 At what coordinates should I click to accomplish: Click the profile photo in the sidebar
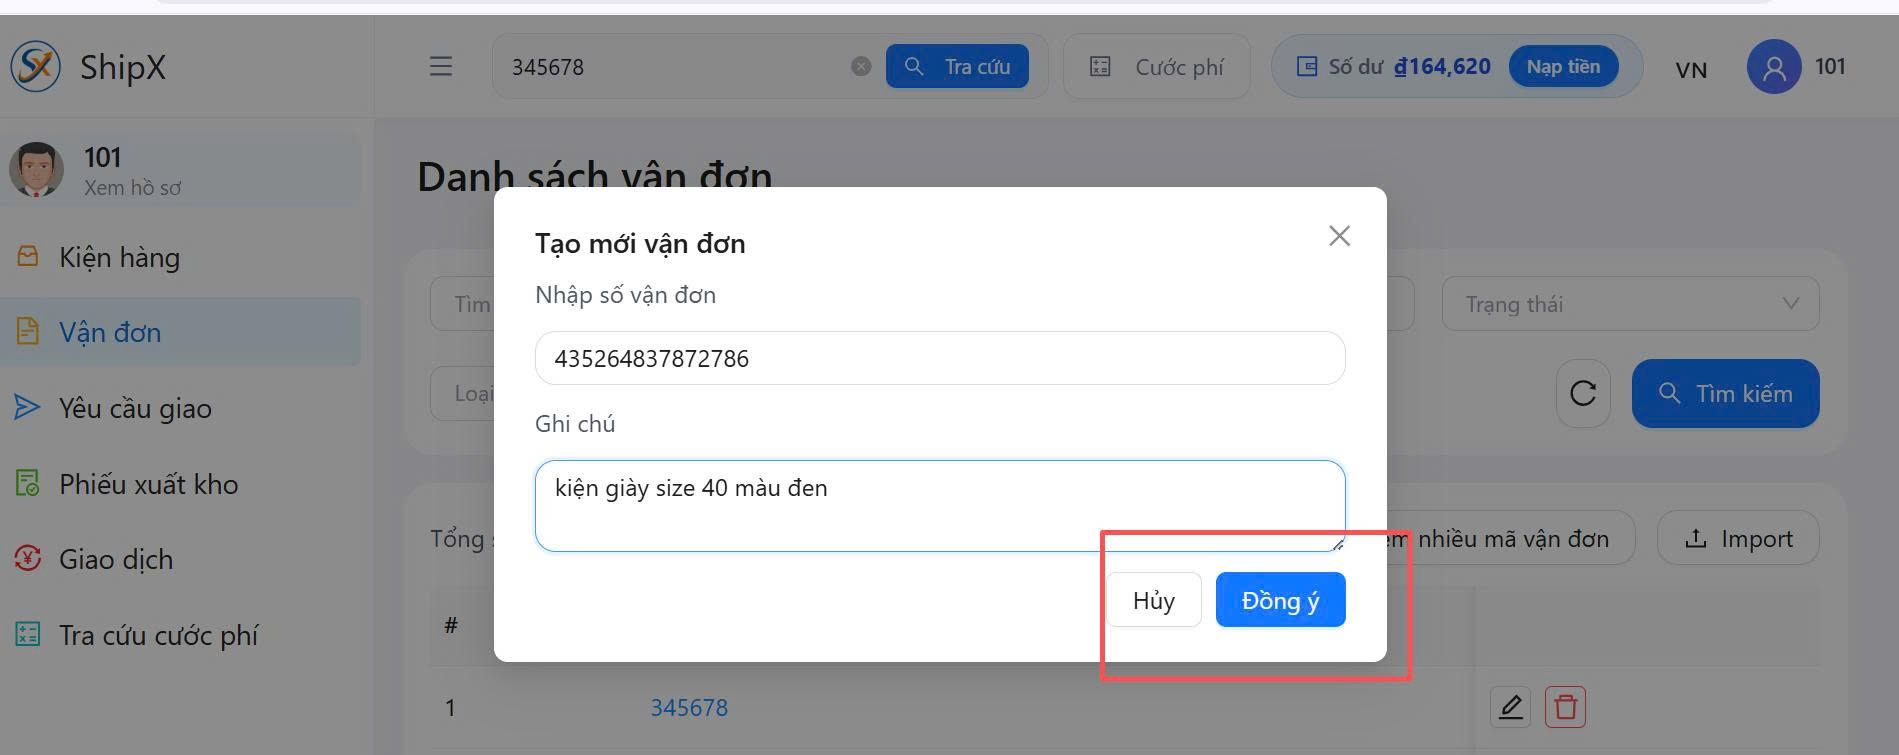36,169
